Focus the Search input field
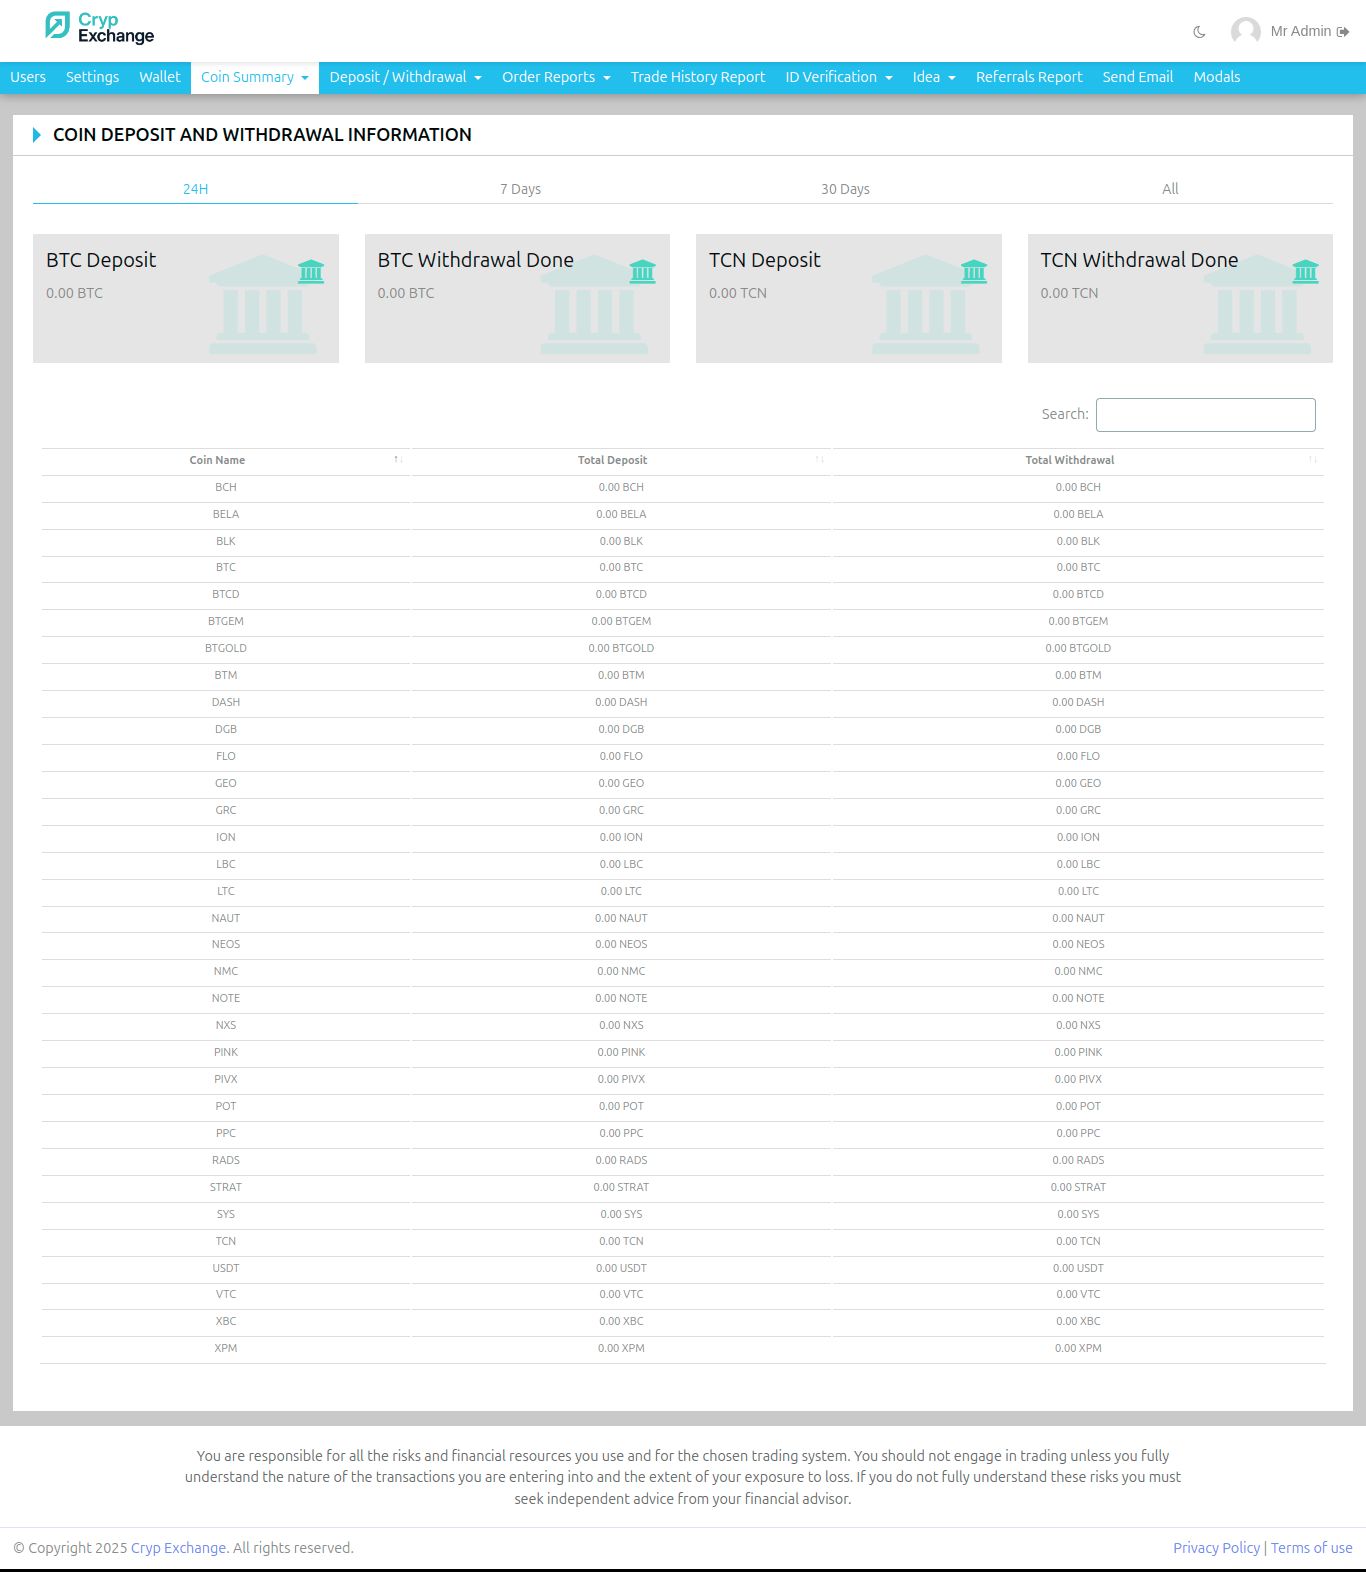The width and height of the screenshot is (1366, 1572). (1206, 415)
